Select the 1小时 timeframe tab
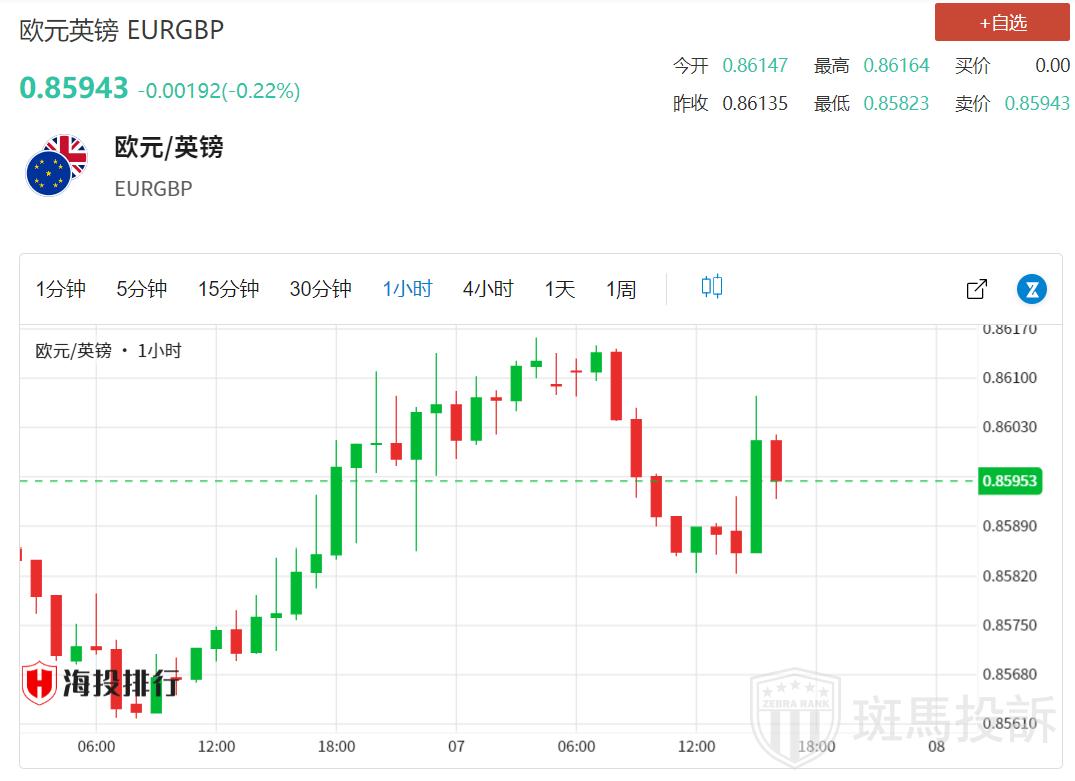Image resolution: width=1075 pixels, height=781 pixels. pyautogui.click(x=407, y=289)
